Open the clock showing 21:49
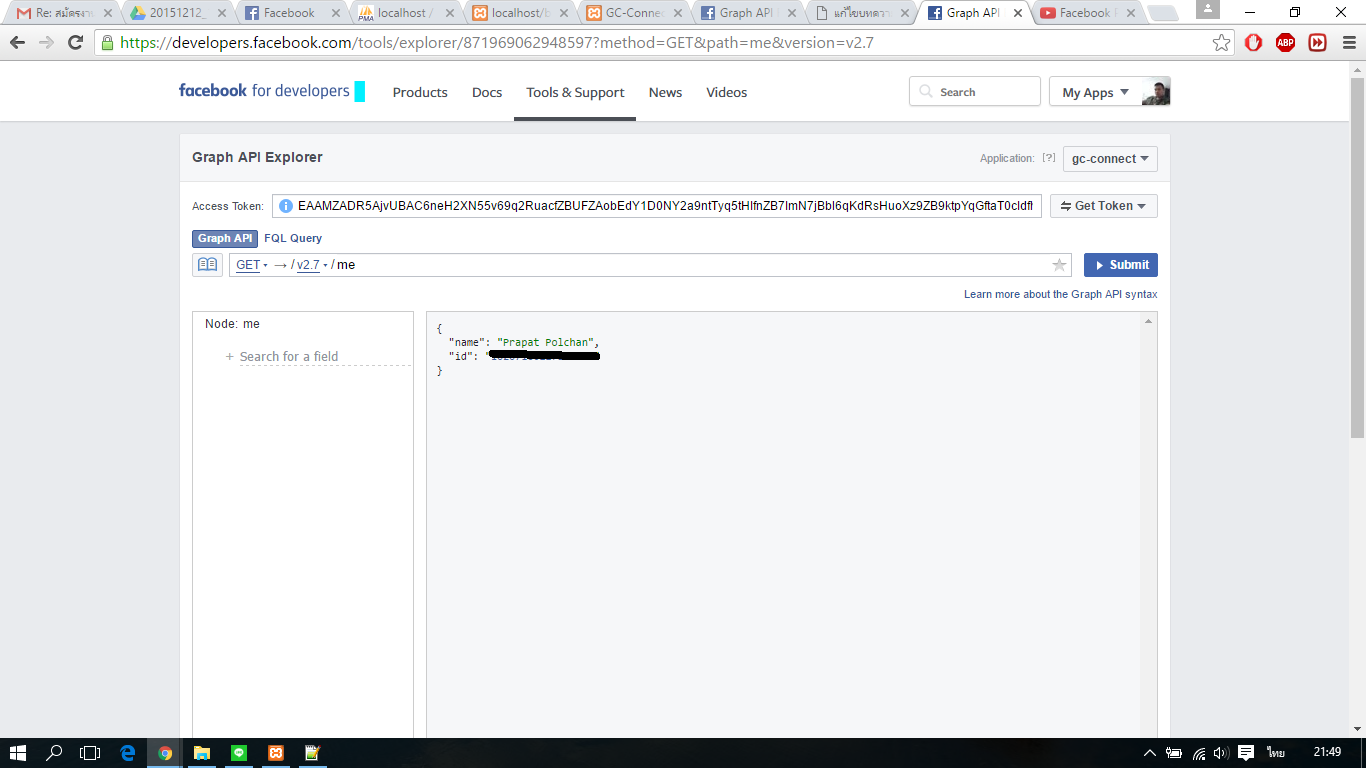Image resolution: width=1366 pixels, height=768 pixels. click(x=1327, y=753)
